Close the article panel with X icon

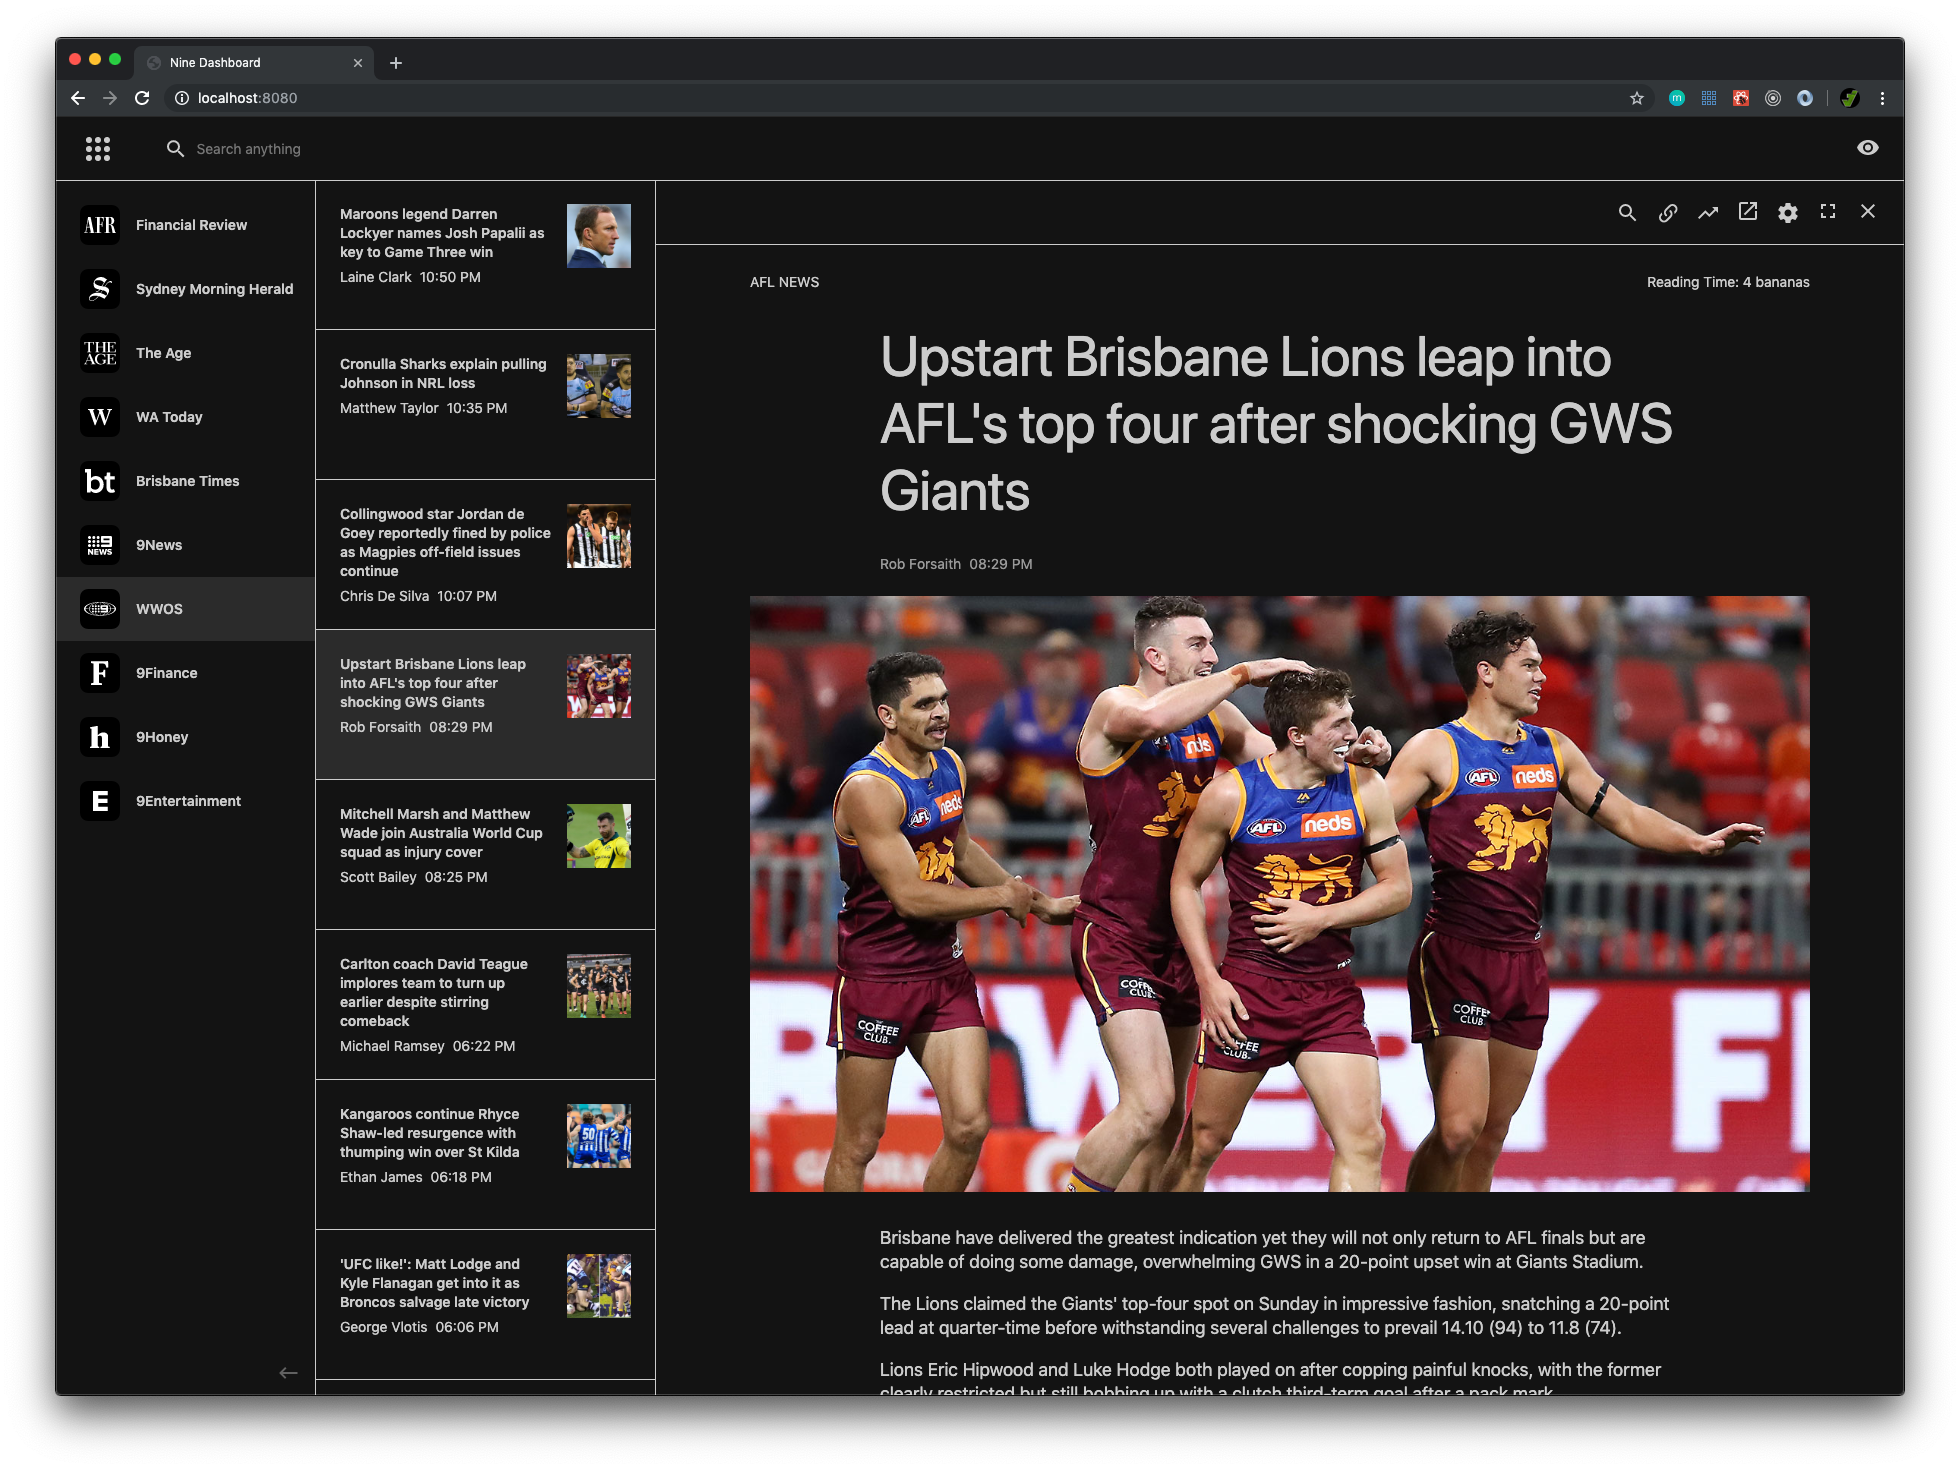(1867, 211)
